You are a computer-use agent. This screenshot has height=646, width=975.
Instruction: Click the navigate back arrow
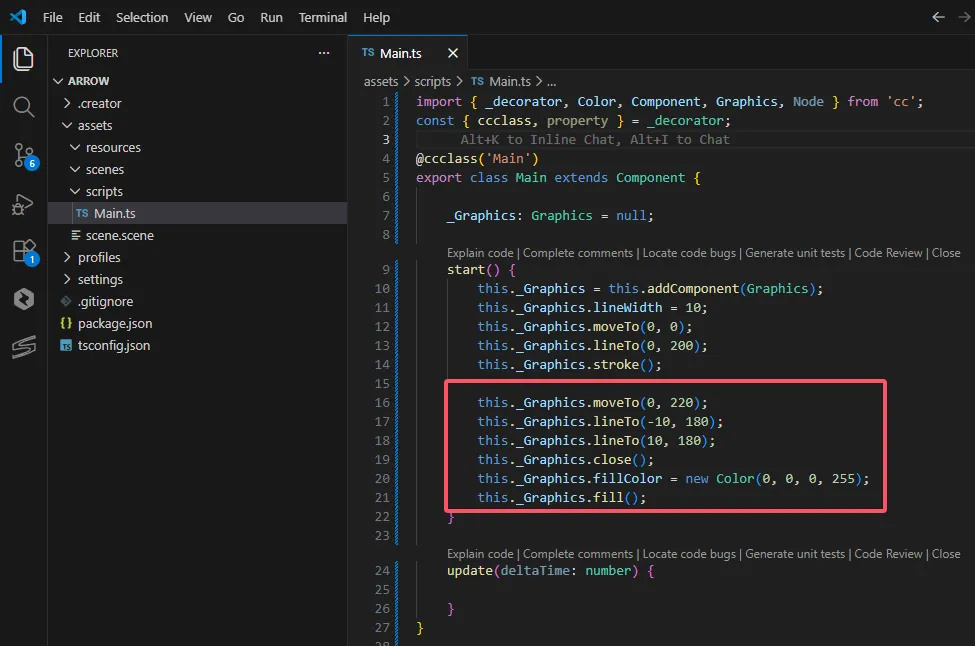tap(938, 17)
